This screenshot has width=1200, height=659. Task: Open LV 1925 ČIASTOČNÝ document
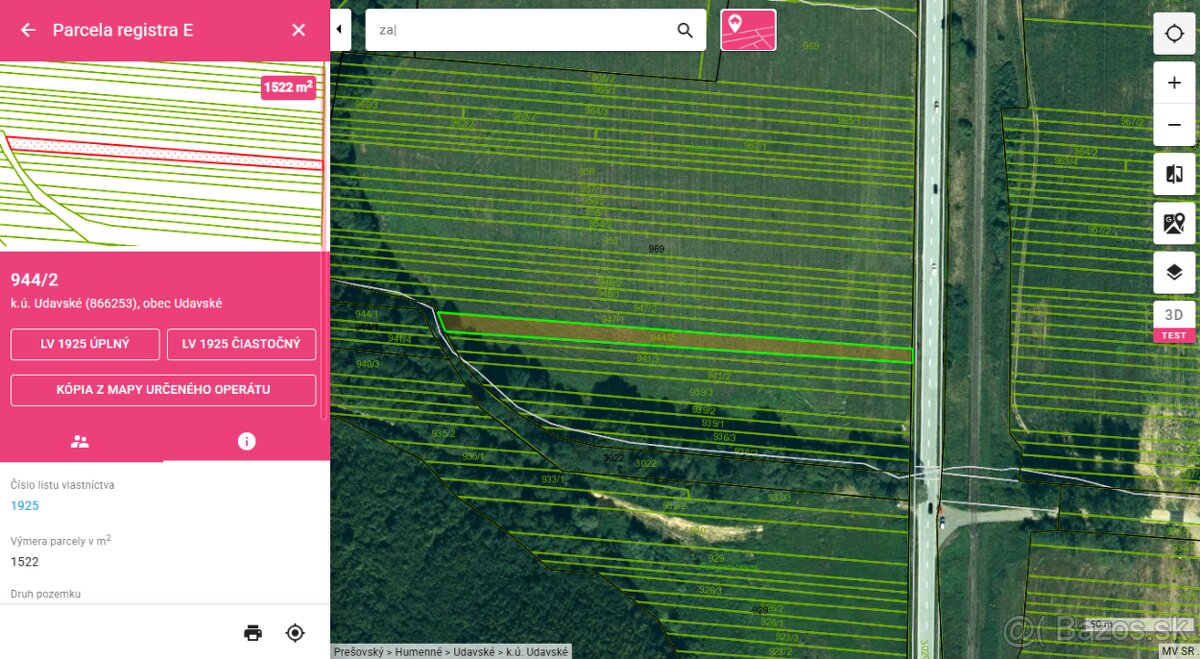pyautogui.click(x=241, y=344)
